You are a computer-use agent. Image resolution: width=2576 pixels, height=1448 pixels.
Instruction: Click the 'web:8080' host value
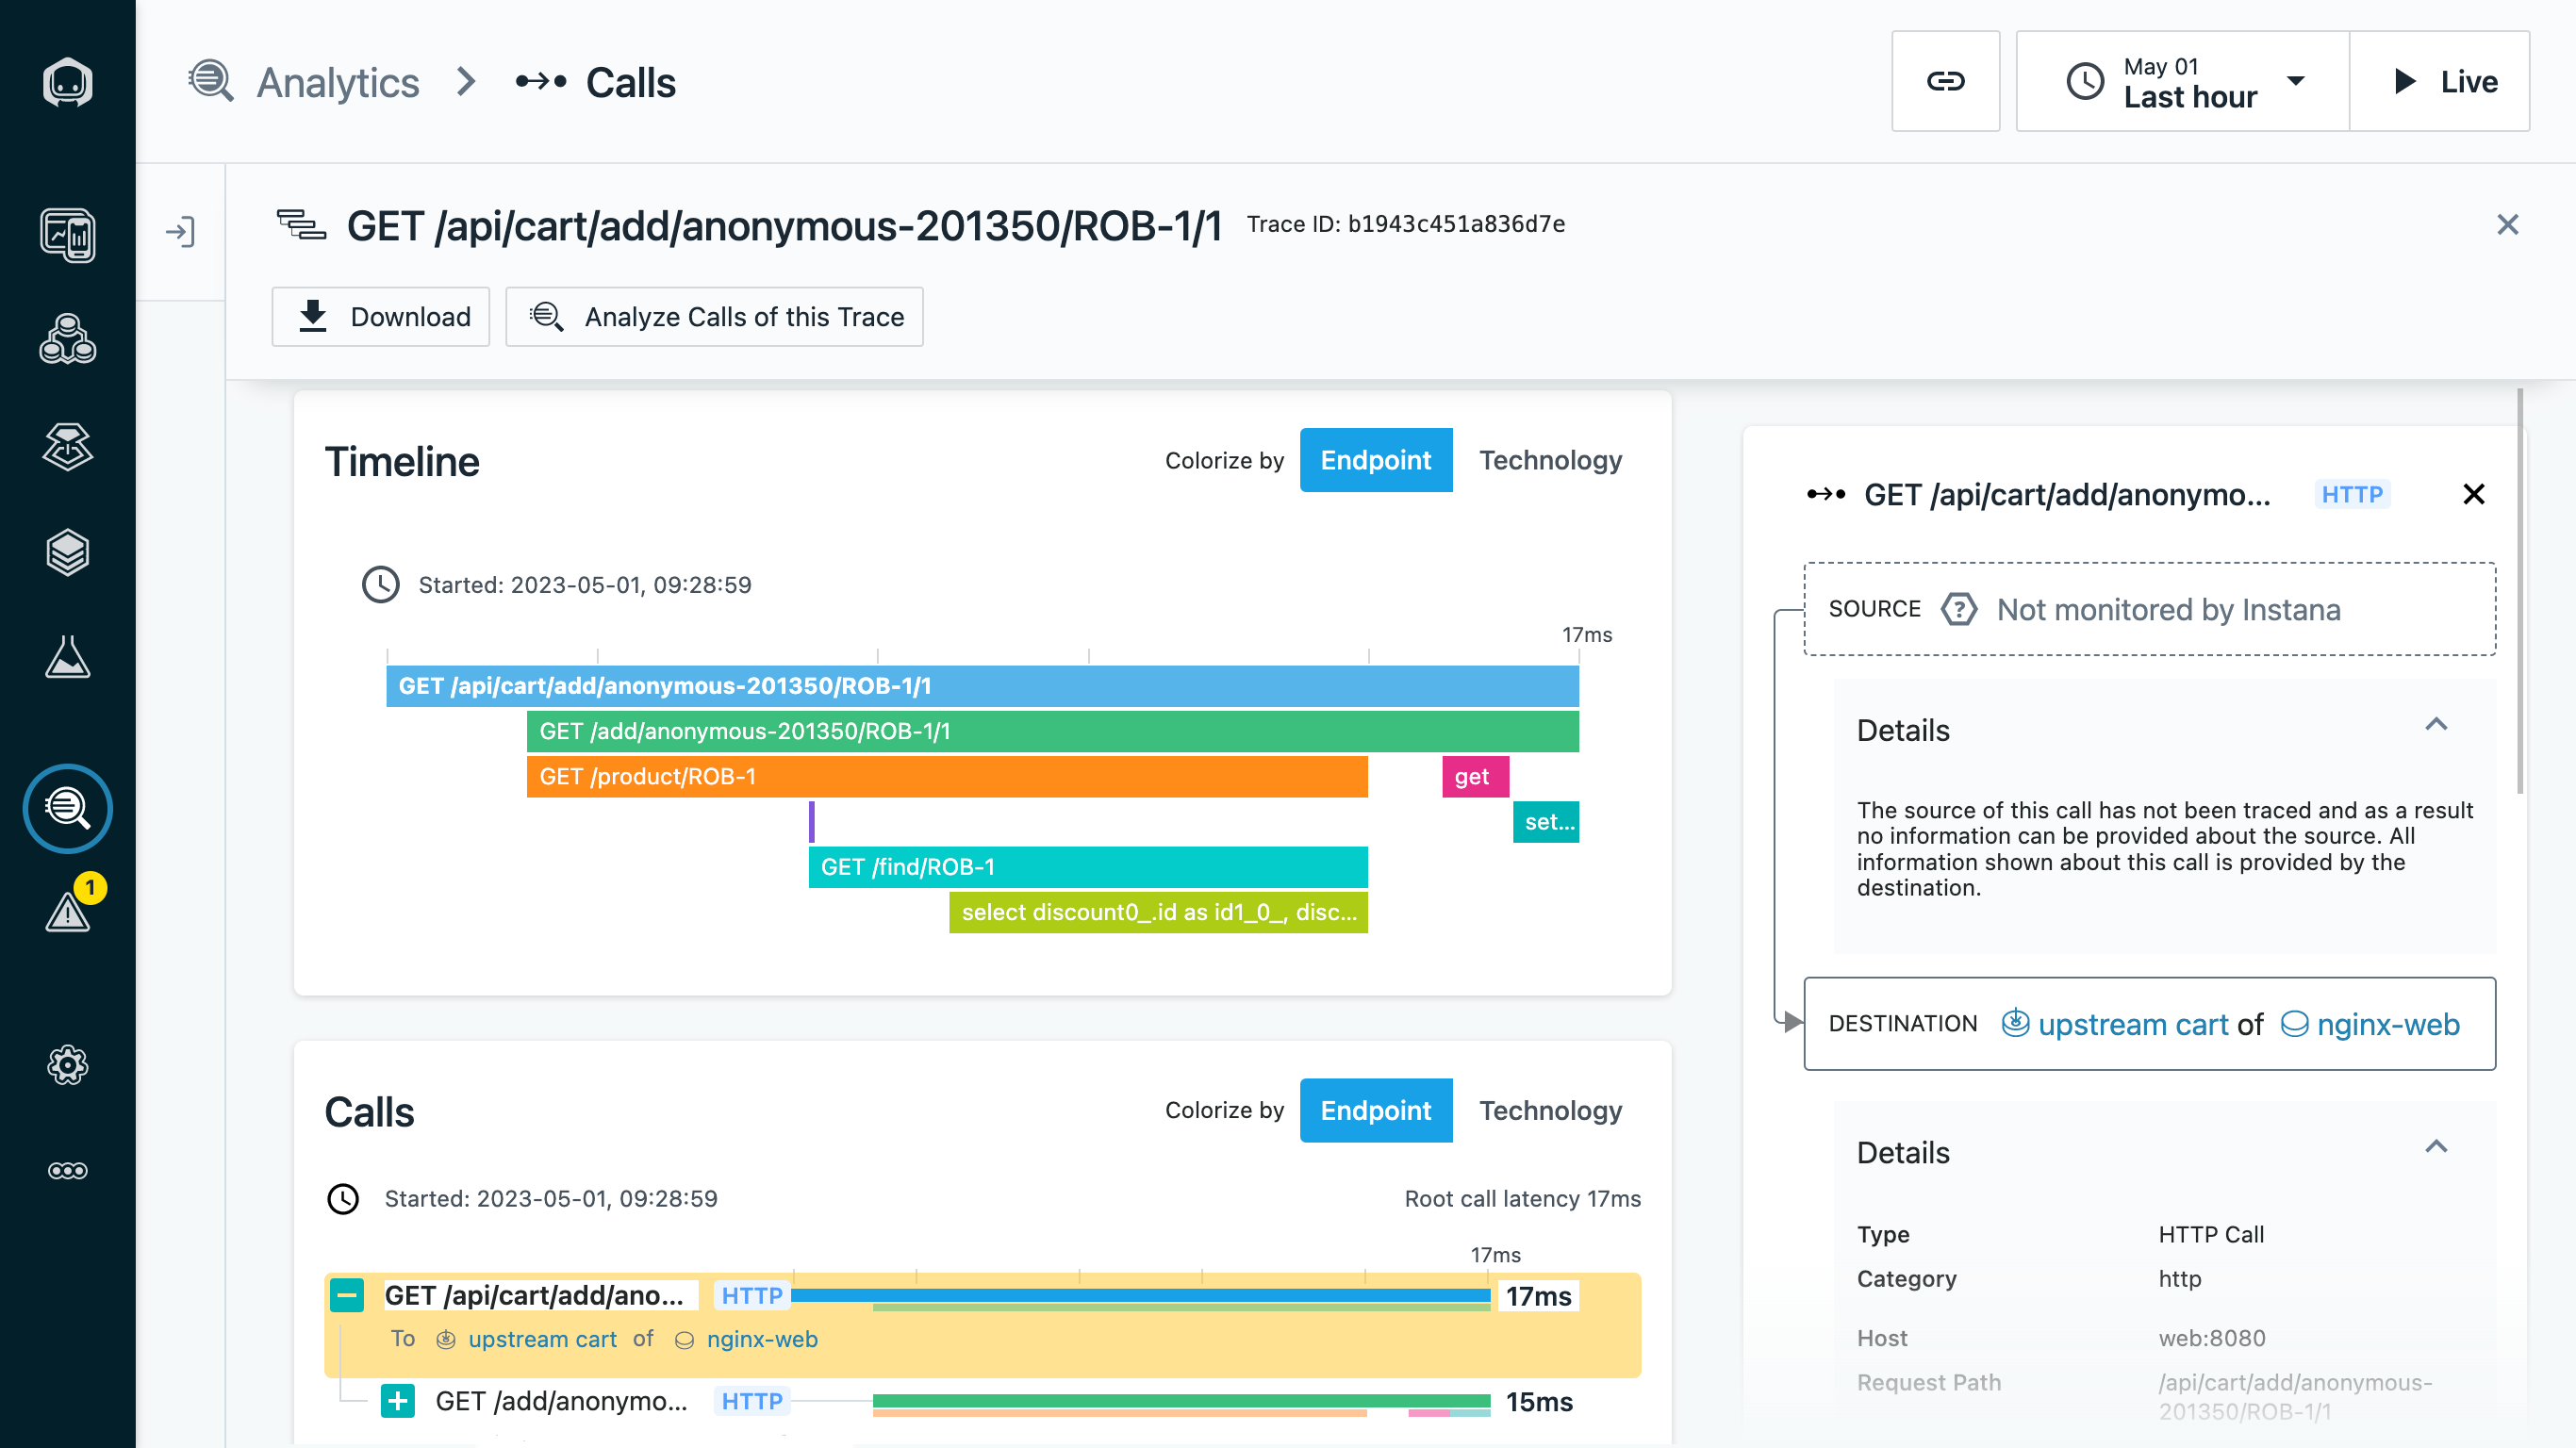pyautogui.click(x=2212, y=1338)
